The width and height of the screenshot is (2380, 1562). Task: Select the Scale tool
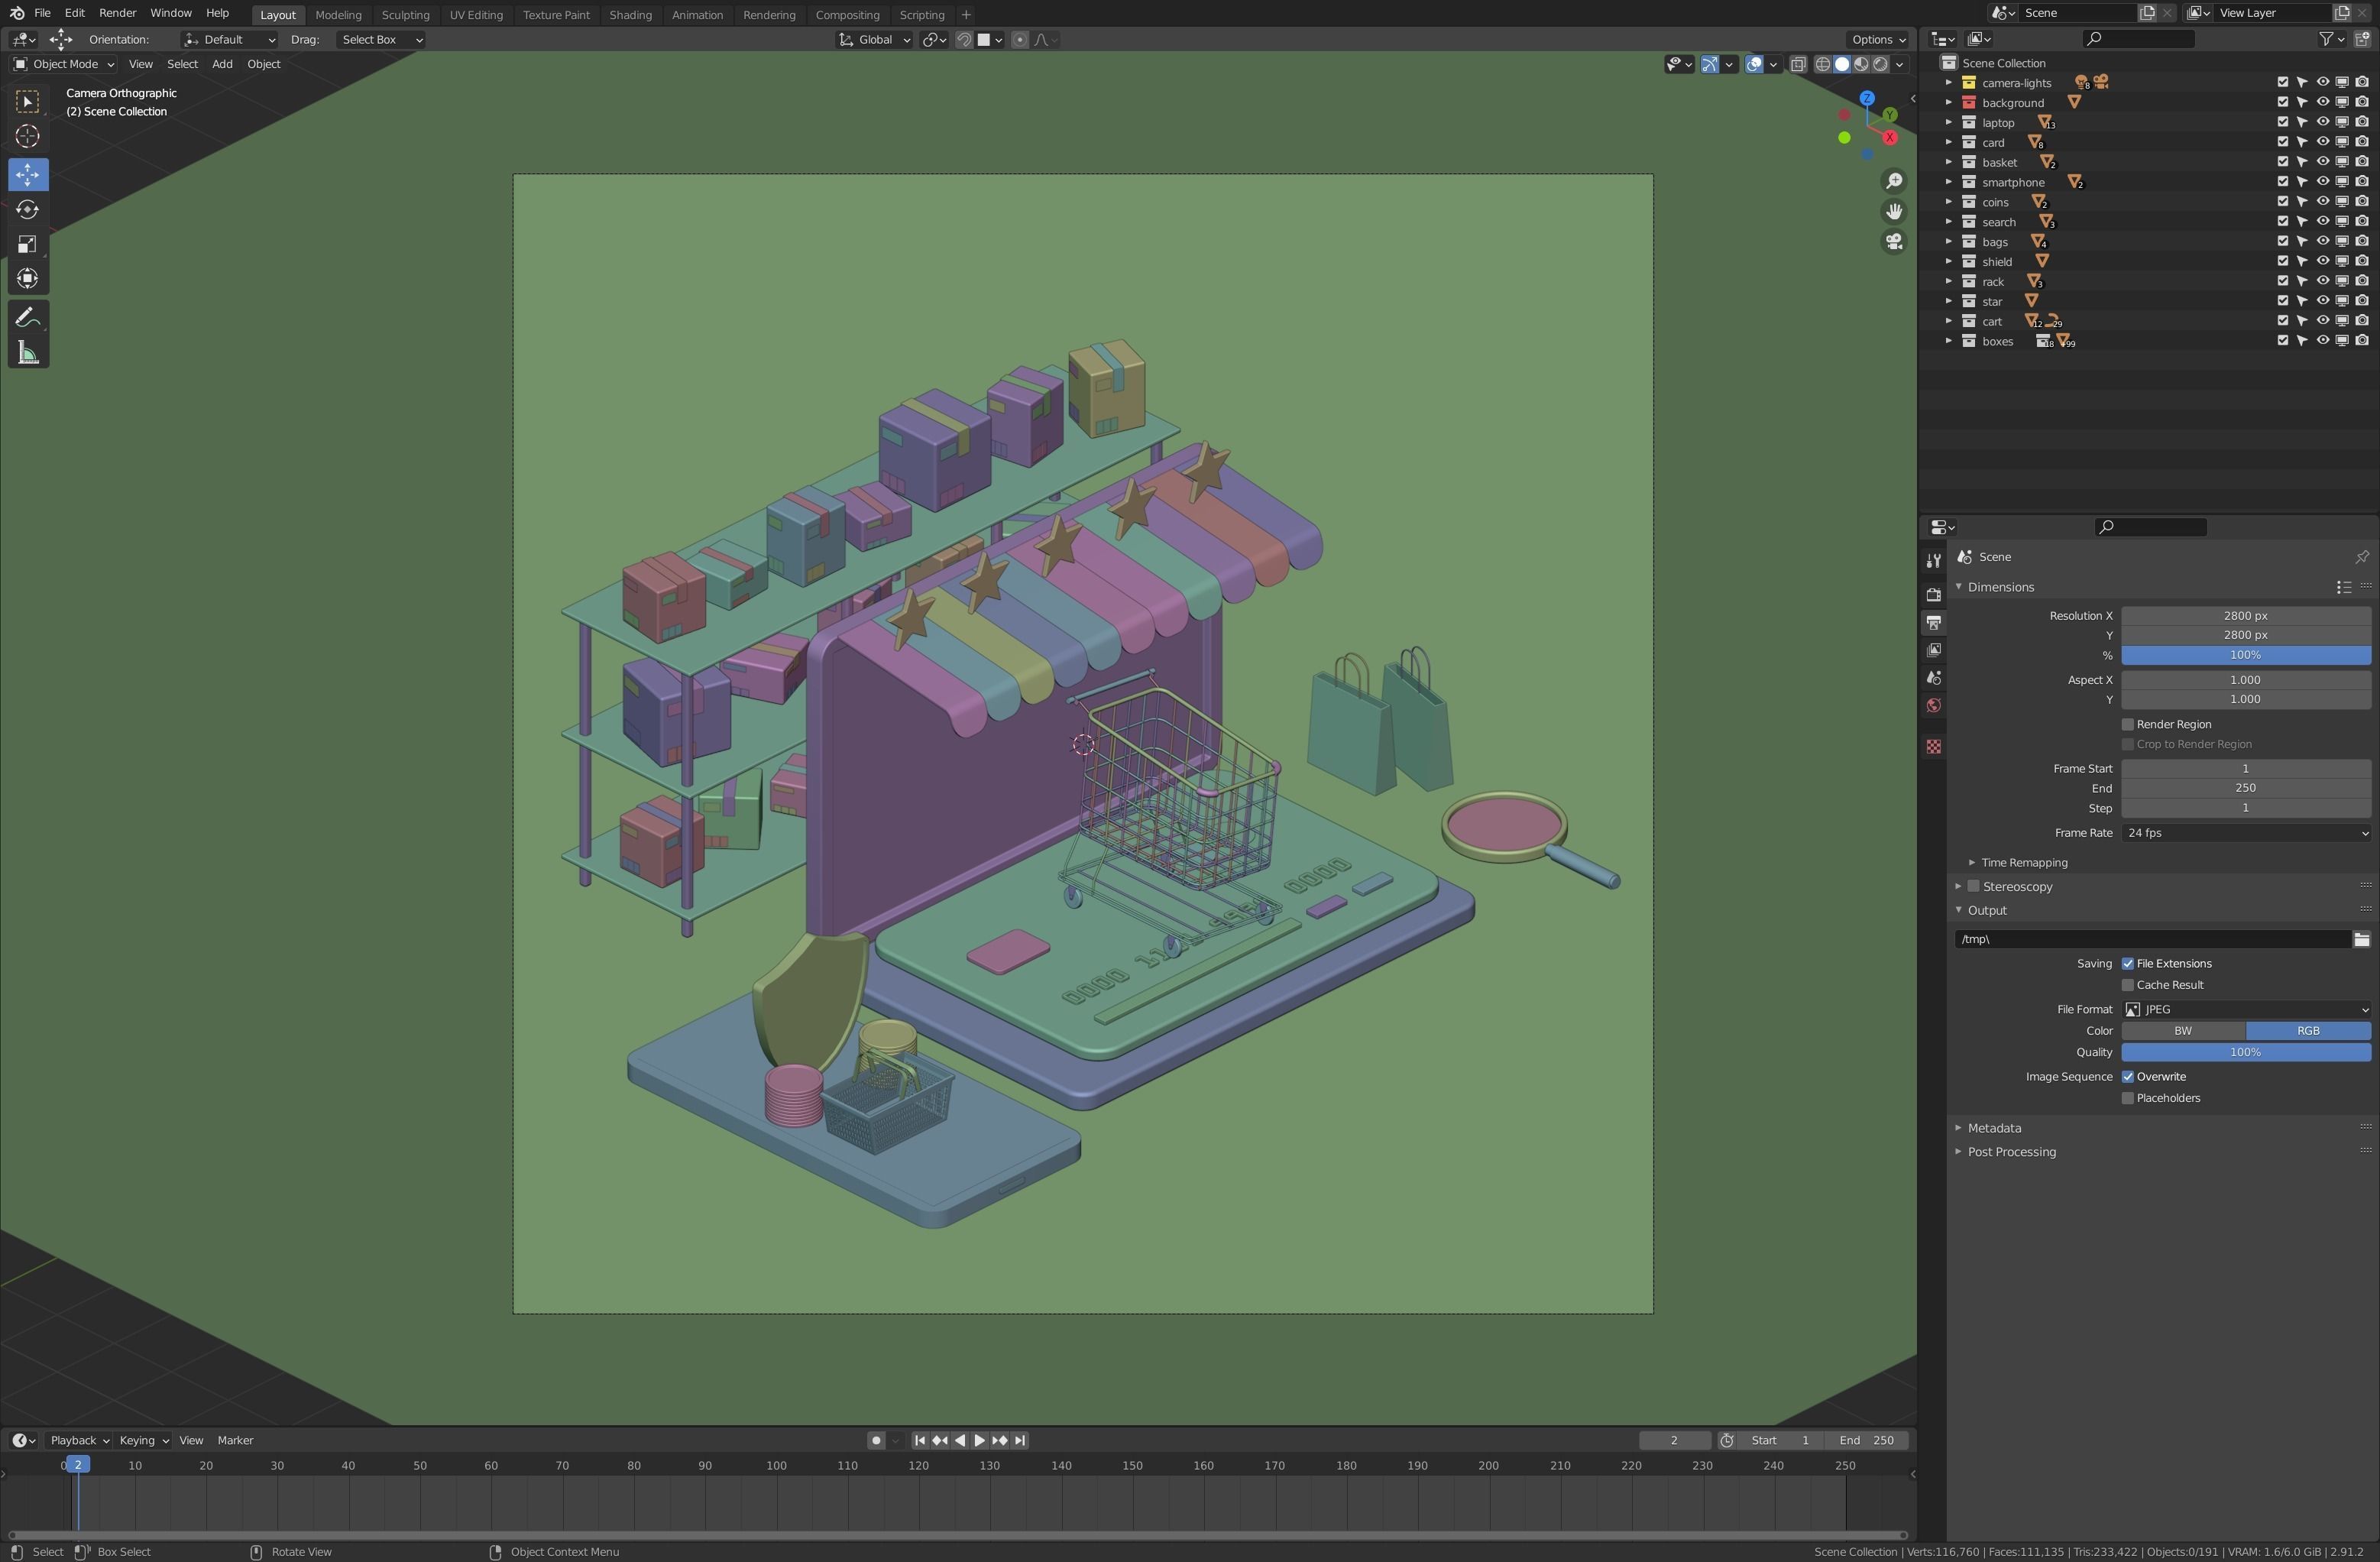[27, 244]
